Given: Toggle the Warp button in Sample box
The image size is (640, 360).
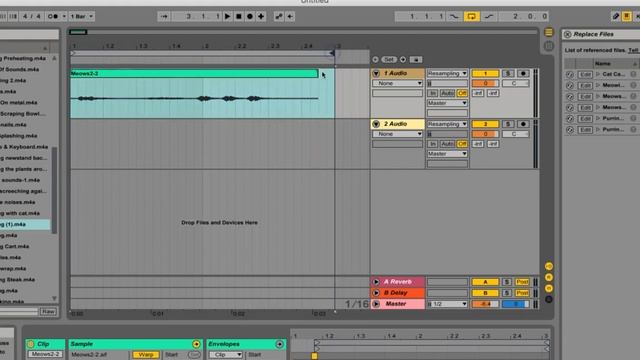Looking at the screenshot, I should pyautogui.click(x=146, y=355).
